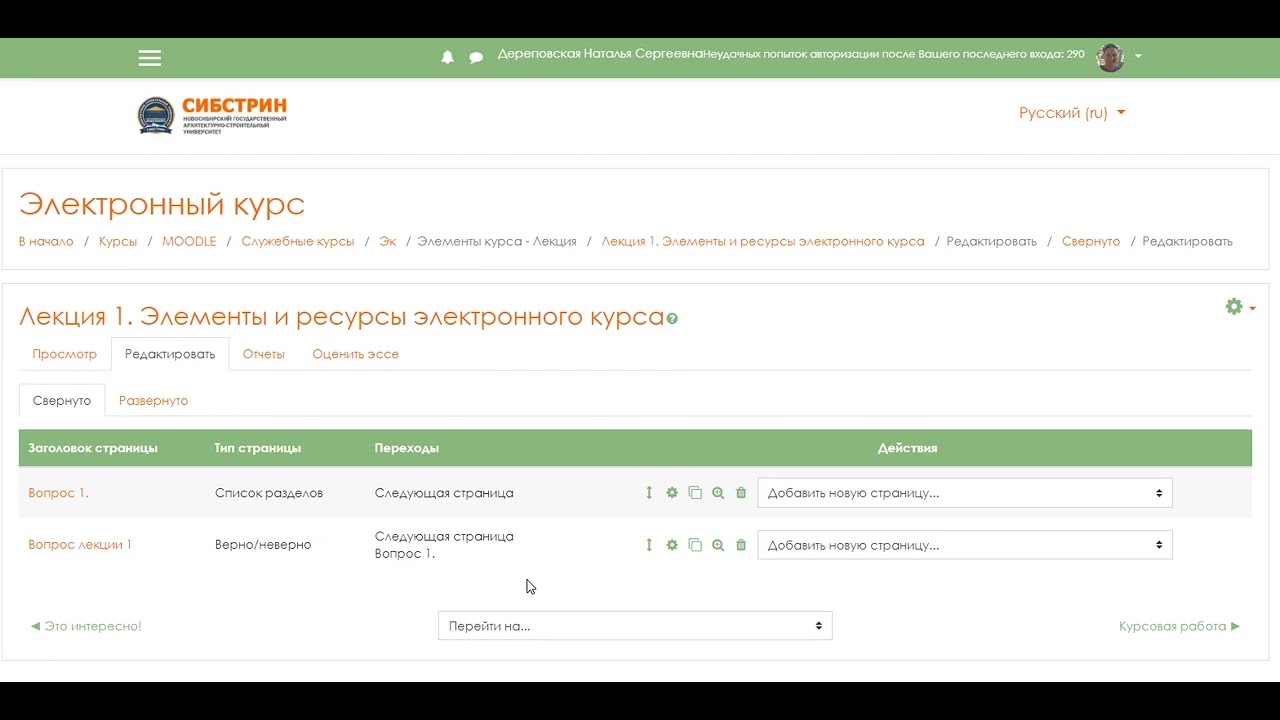The image size is (1280, 720).
Task: Duplicate page icon in Вопрос лекции 1 row
Action: tap(695, 545)
